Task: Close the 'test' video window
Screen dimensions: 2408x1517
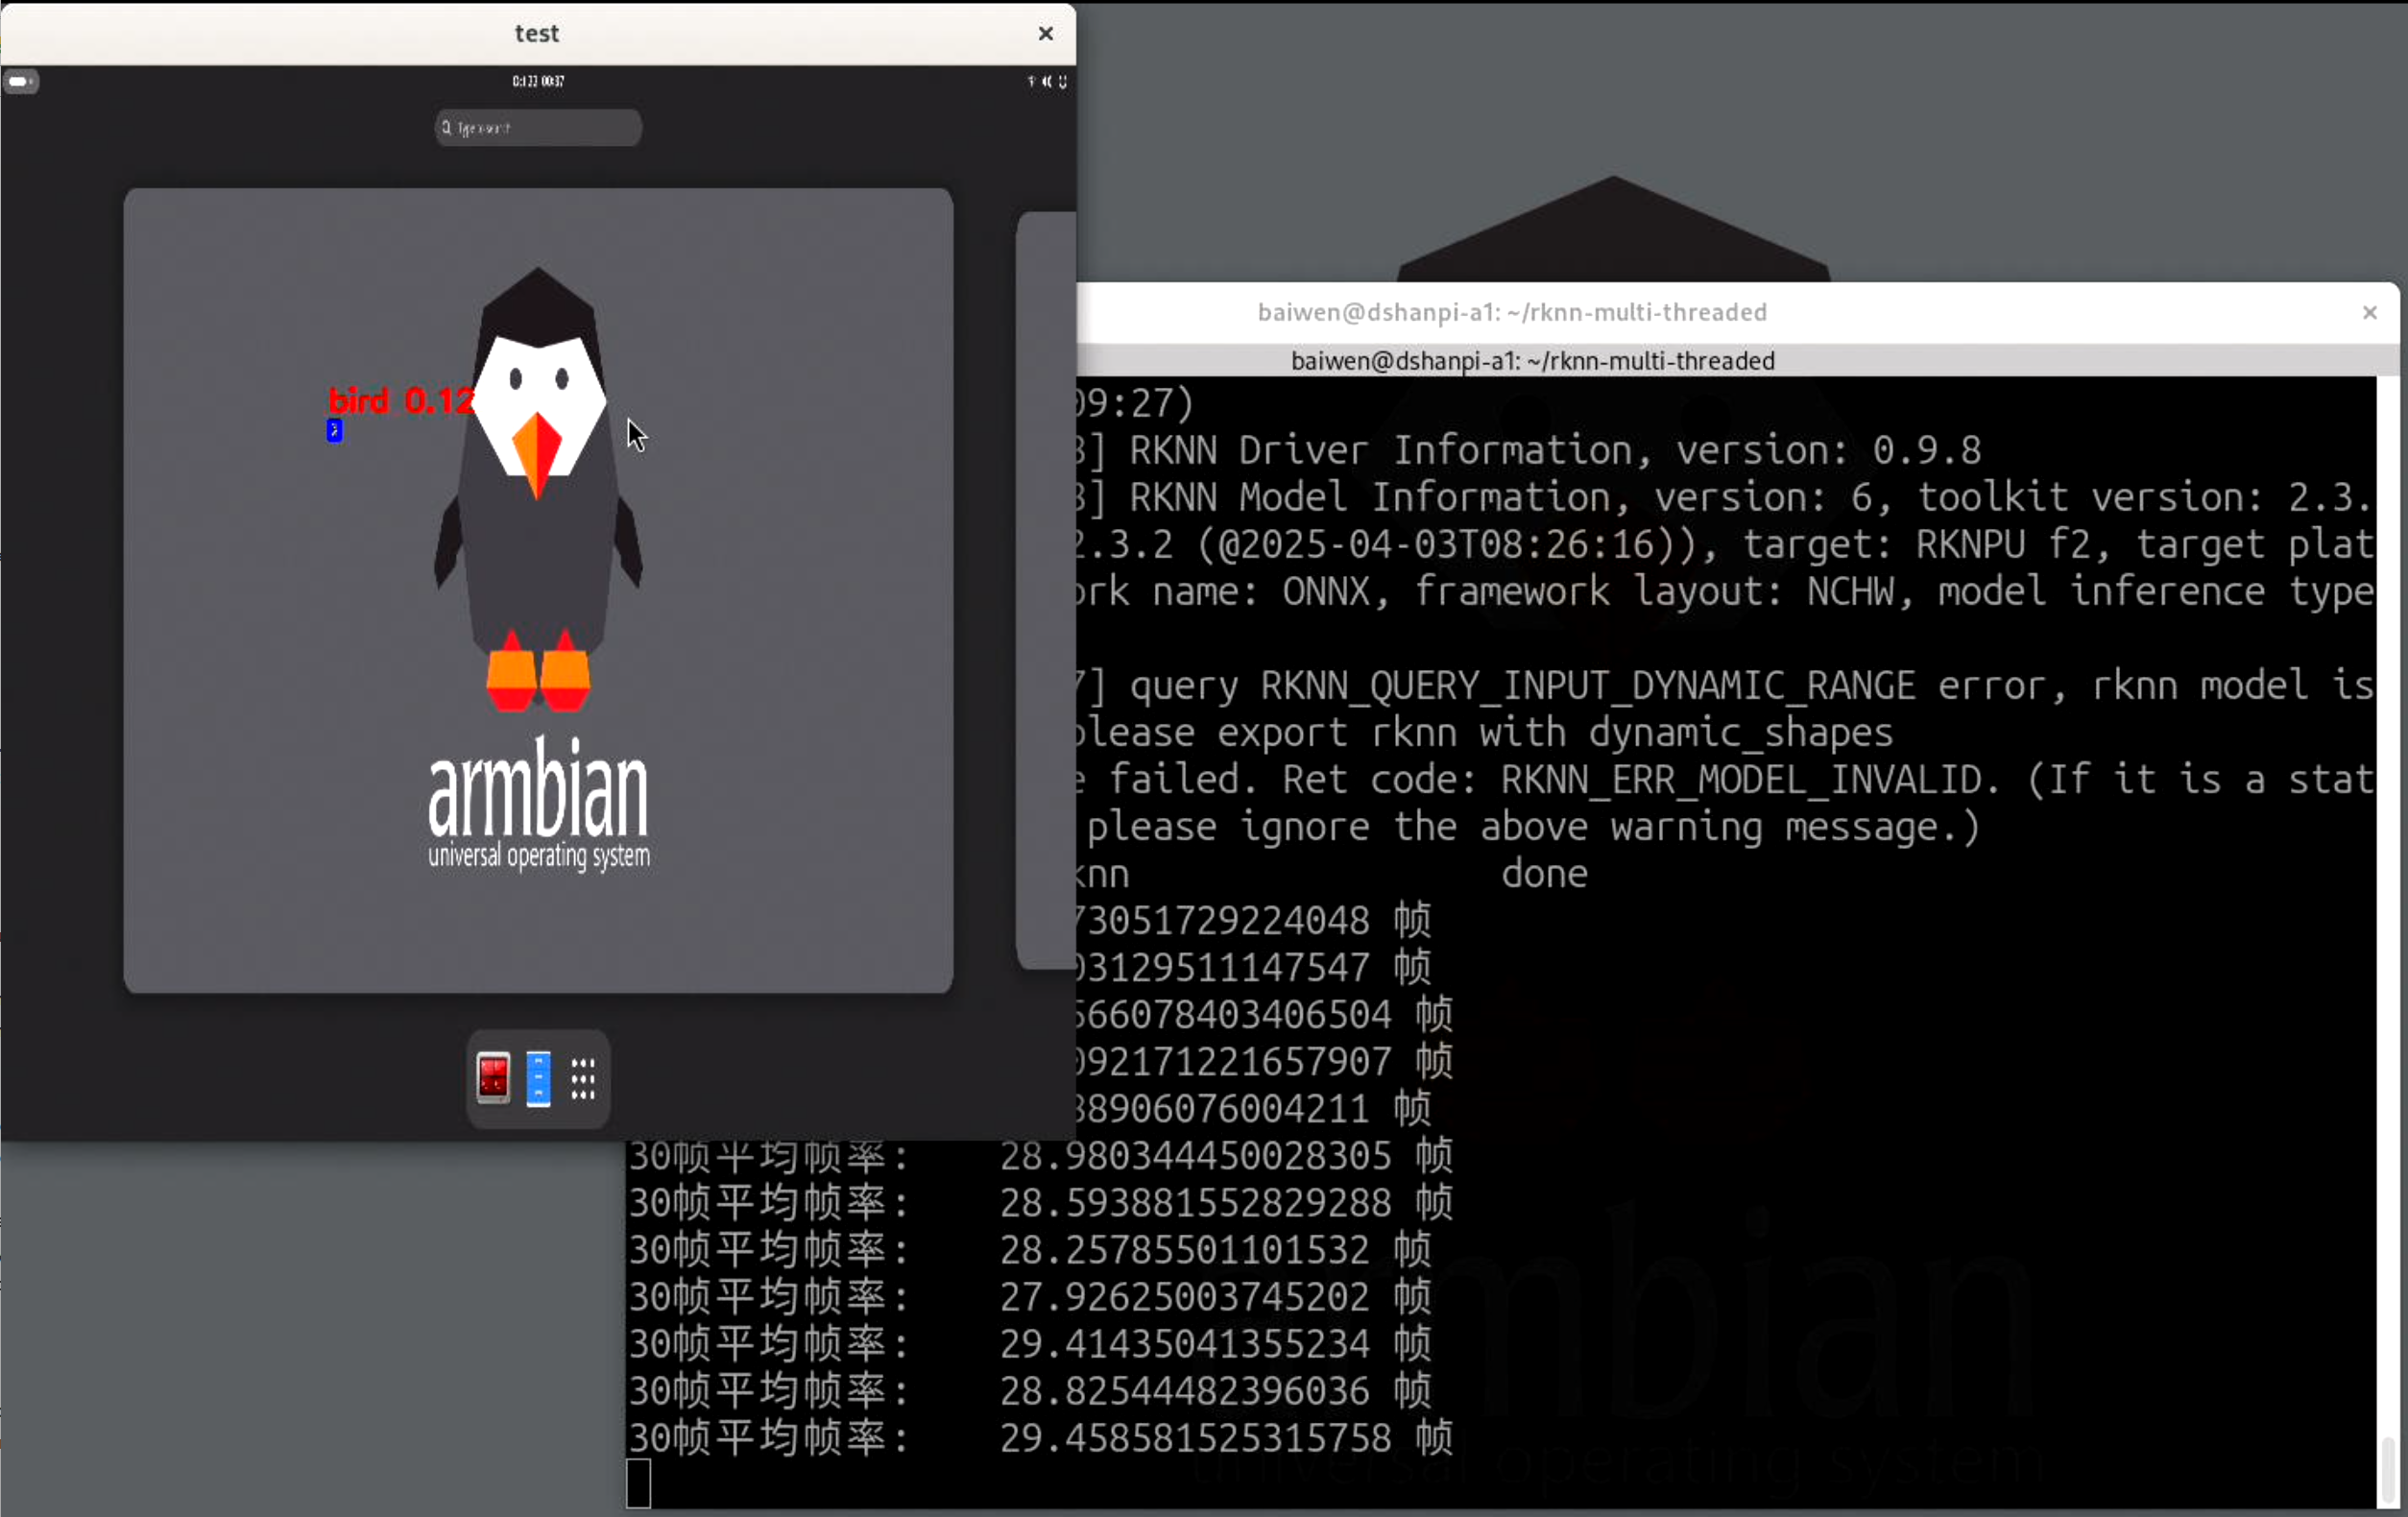Action: click(1045, 33)
